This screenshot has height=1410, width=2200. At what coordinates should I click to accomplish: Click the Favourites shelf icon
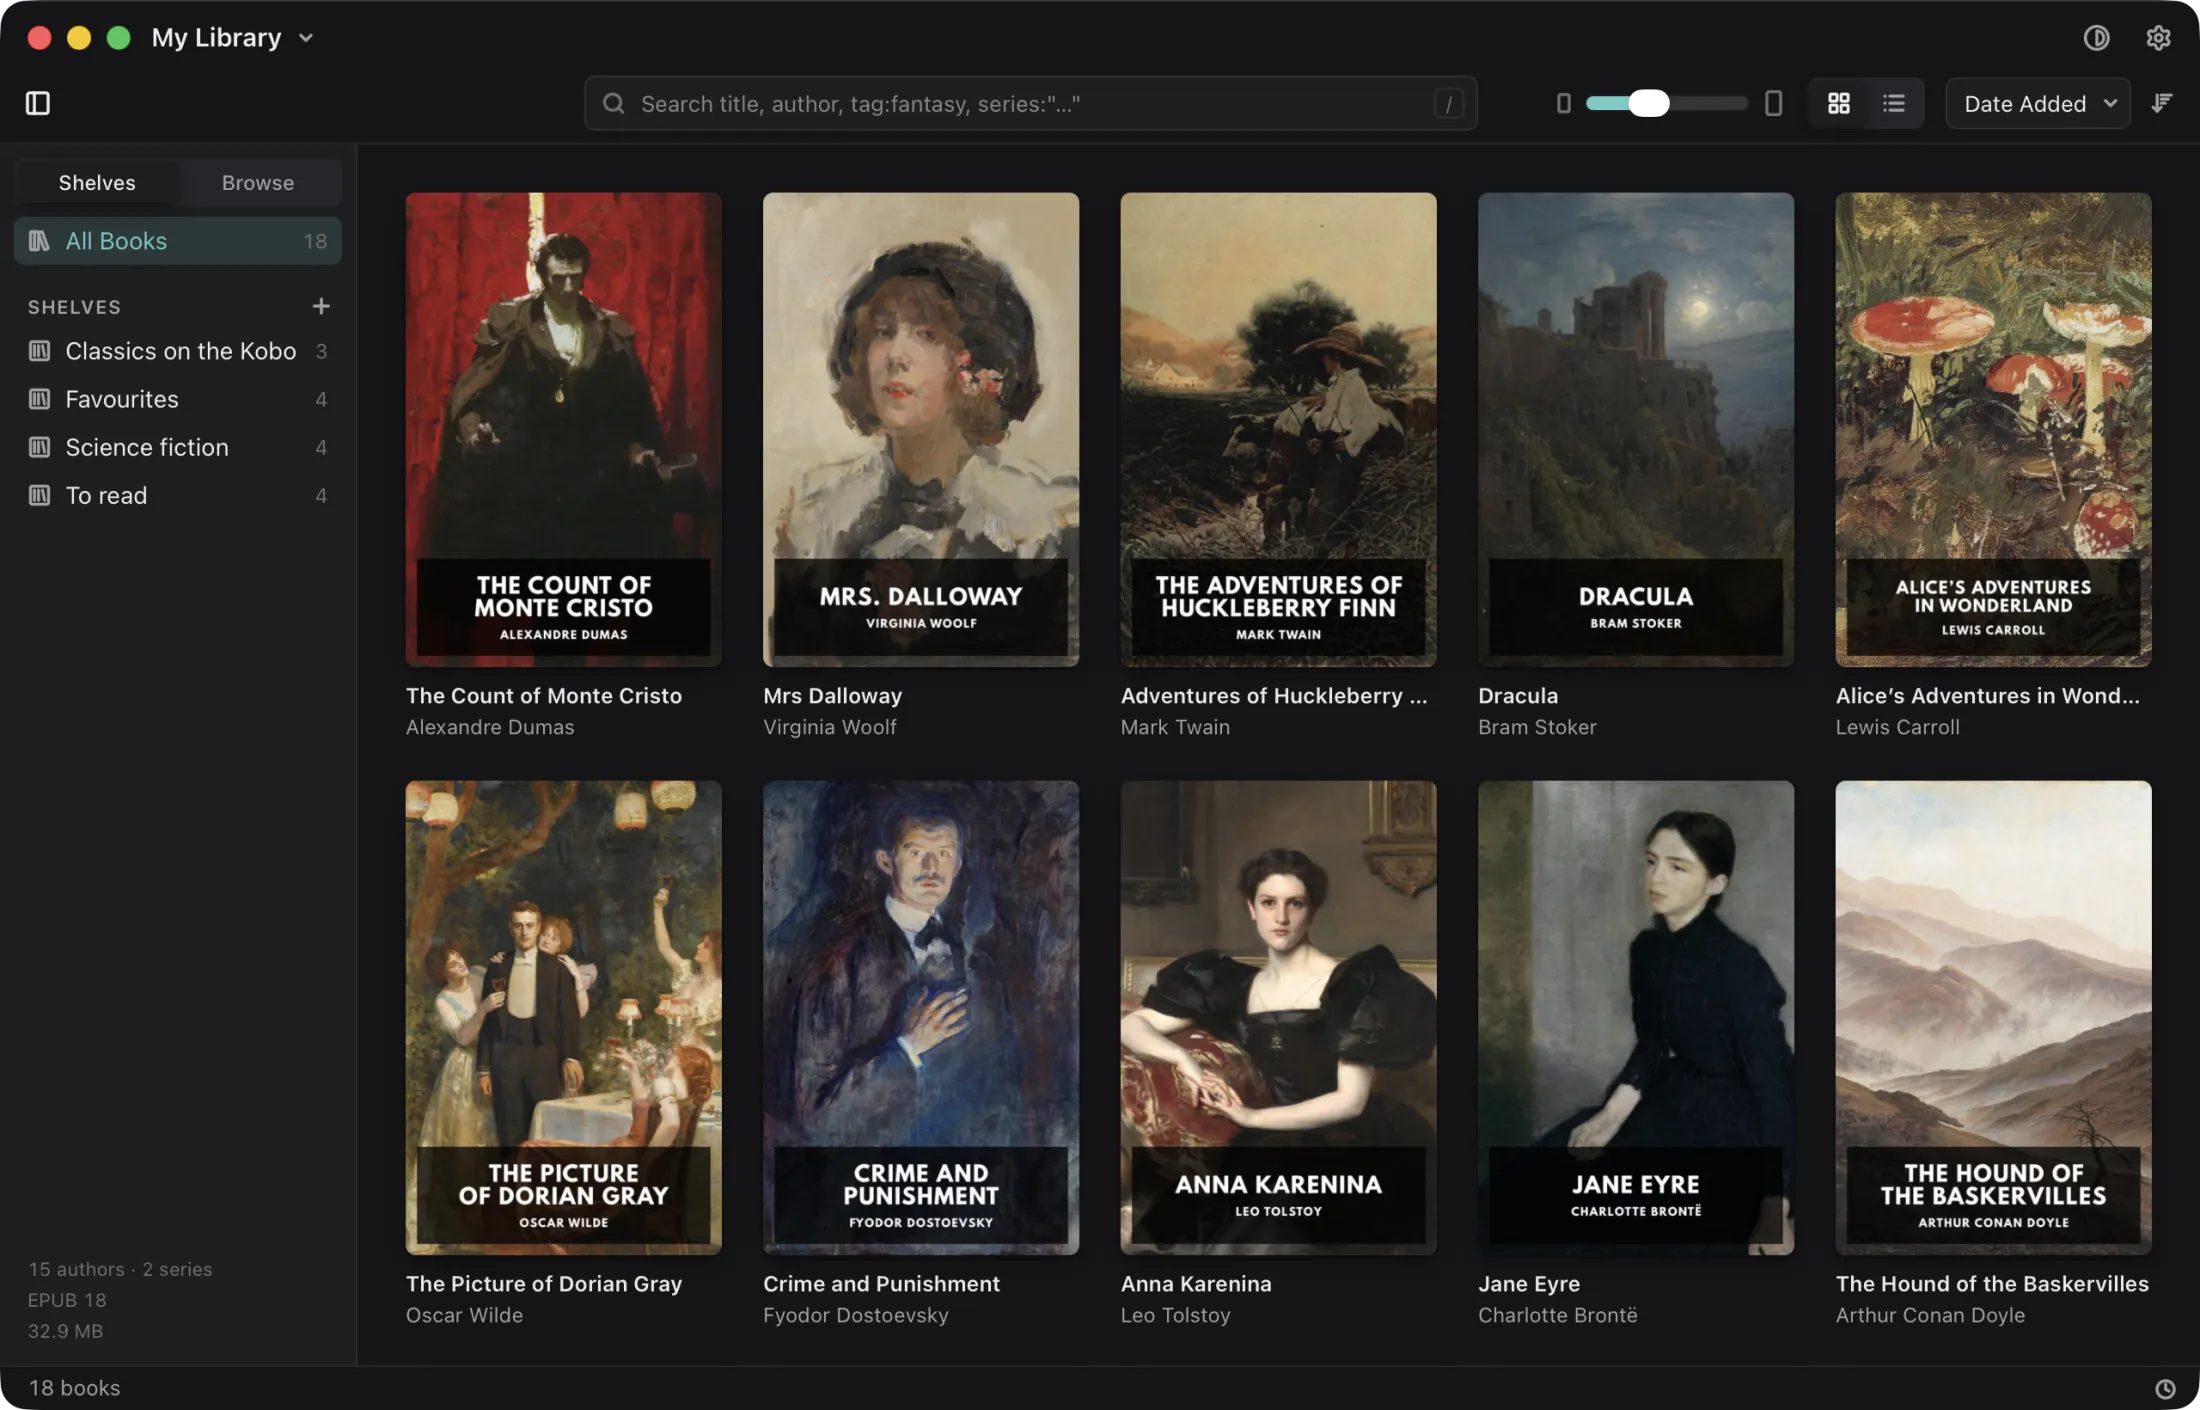[39, 399]
